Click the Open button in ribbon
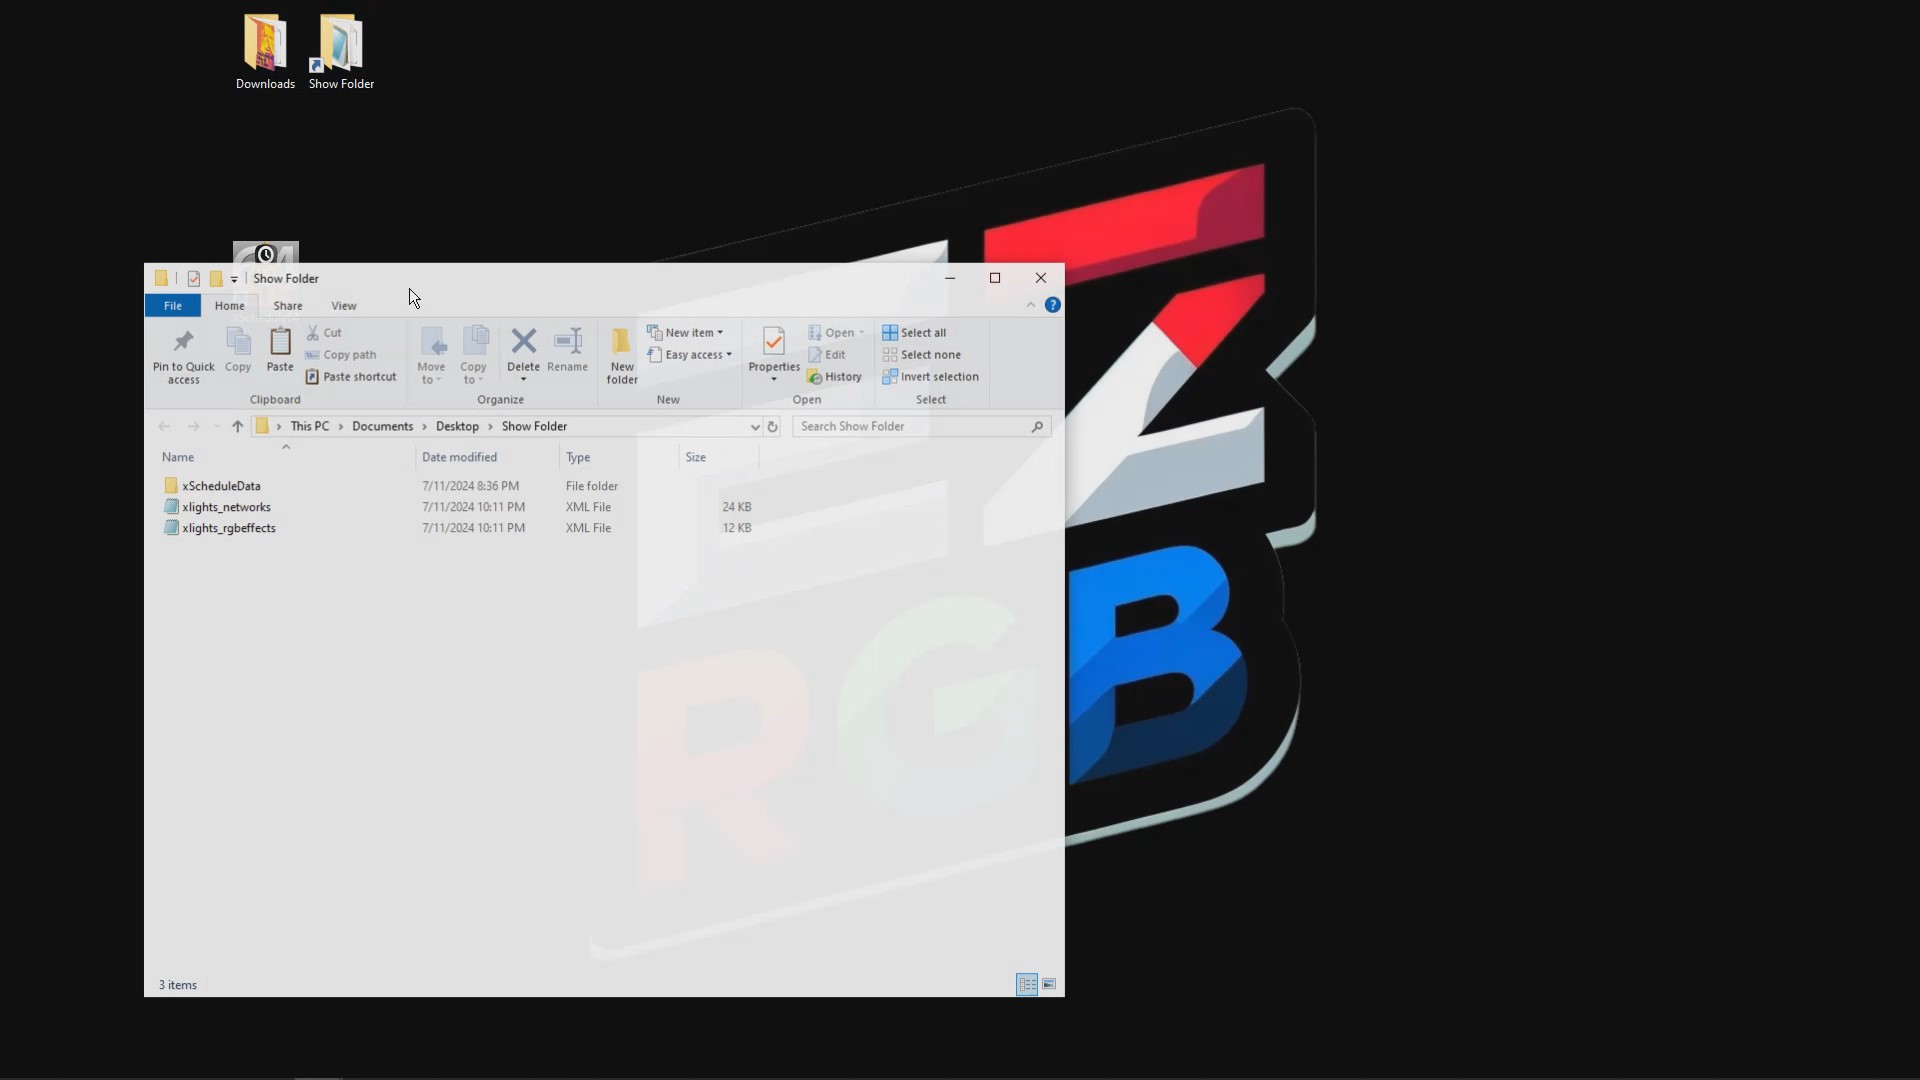 [836, 333]
